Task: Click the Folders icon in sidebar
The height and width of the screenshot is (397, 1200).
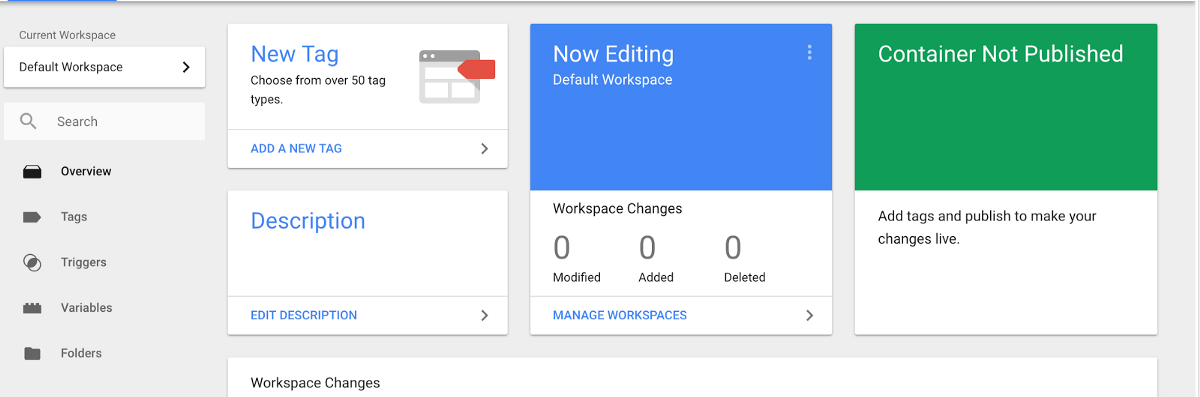Action: coord(32,354)
